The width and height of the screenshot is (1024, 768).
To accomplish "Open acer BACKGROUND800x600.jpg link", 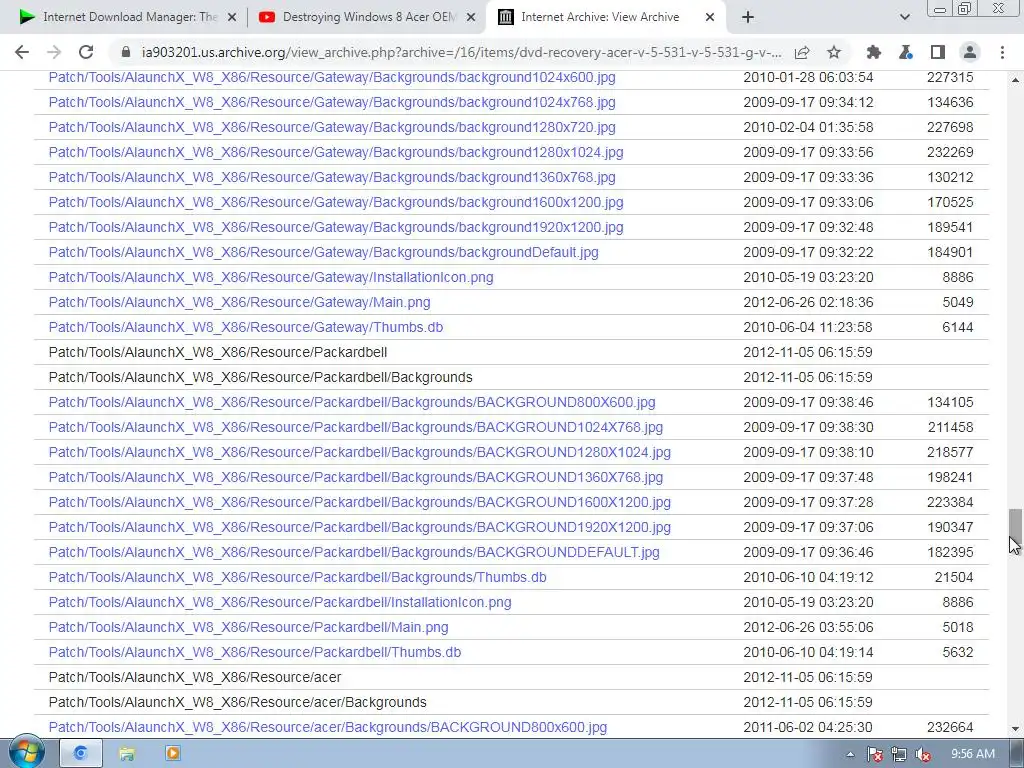I will (x=328, y=728).
